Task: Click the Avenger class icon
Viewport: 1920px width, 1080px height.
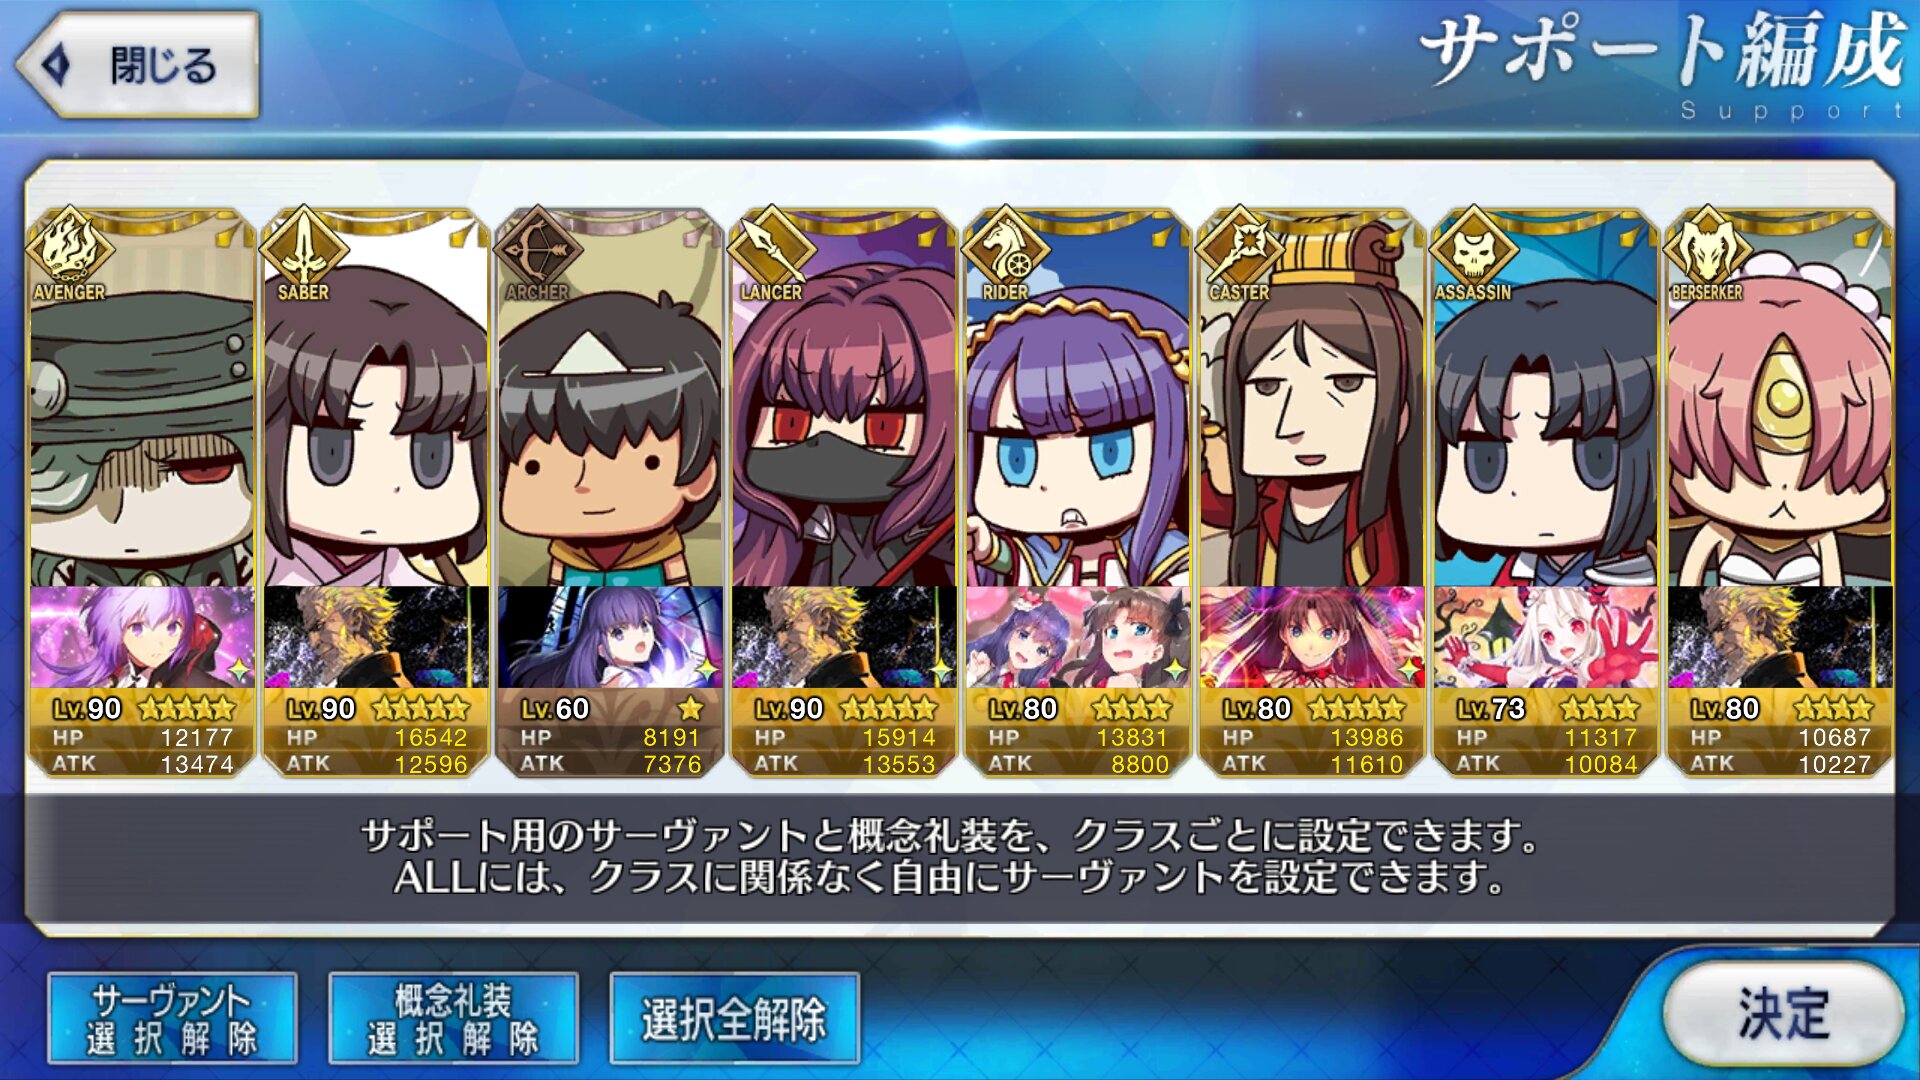Action: coord(69,247)
